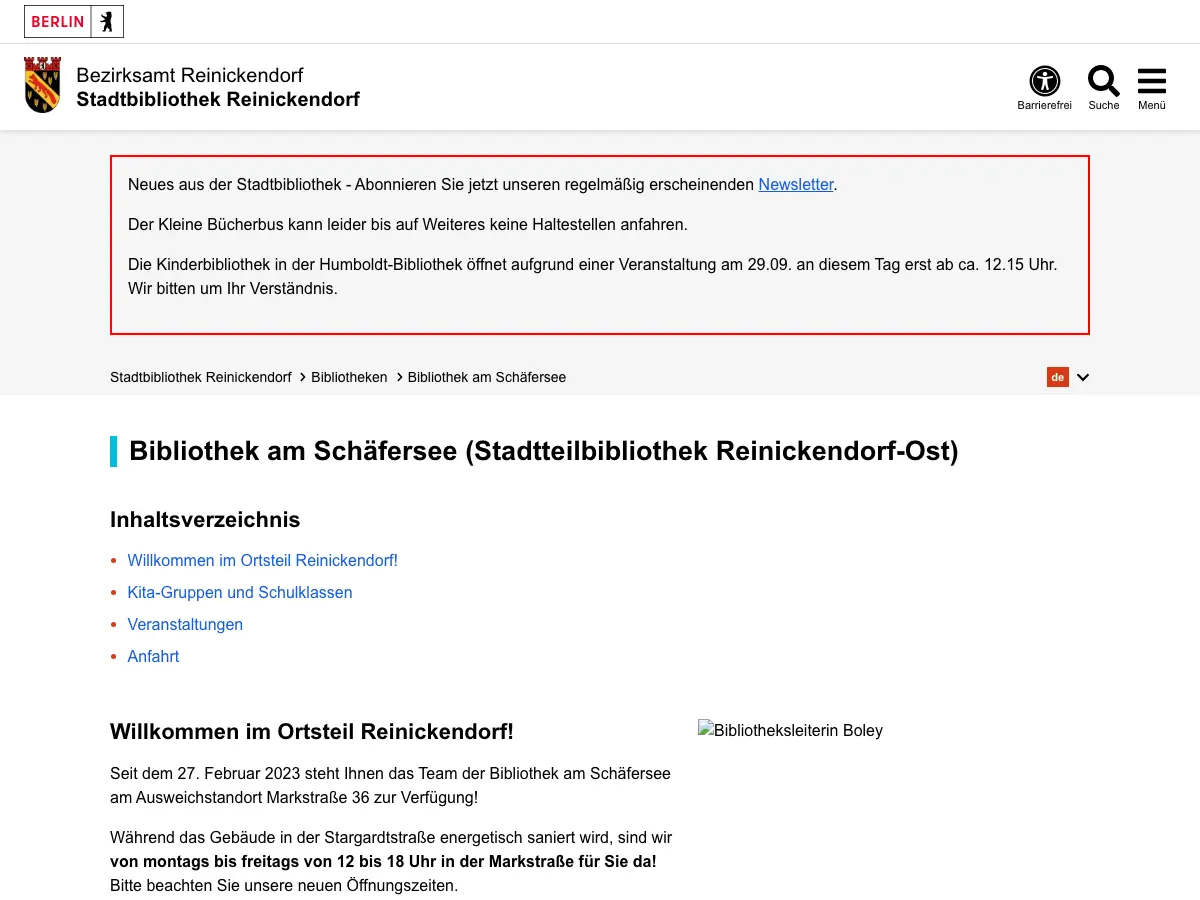The image size is (1200, 900).
Task: Jump to Anfahrt section
Action: point(153,656)
